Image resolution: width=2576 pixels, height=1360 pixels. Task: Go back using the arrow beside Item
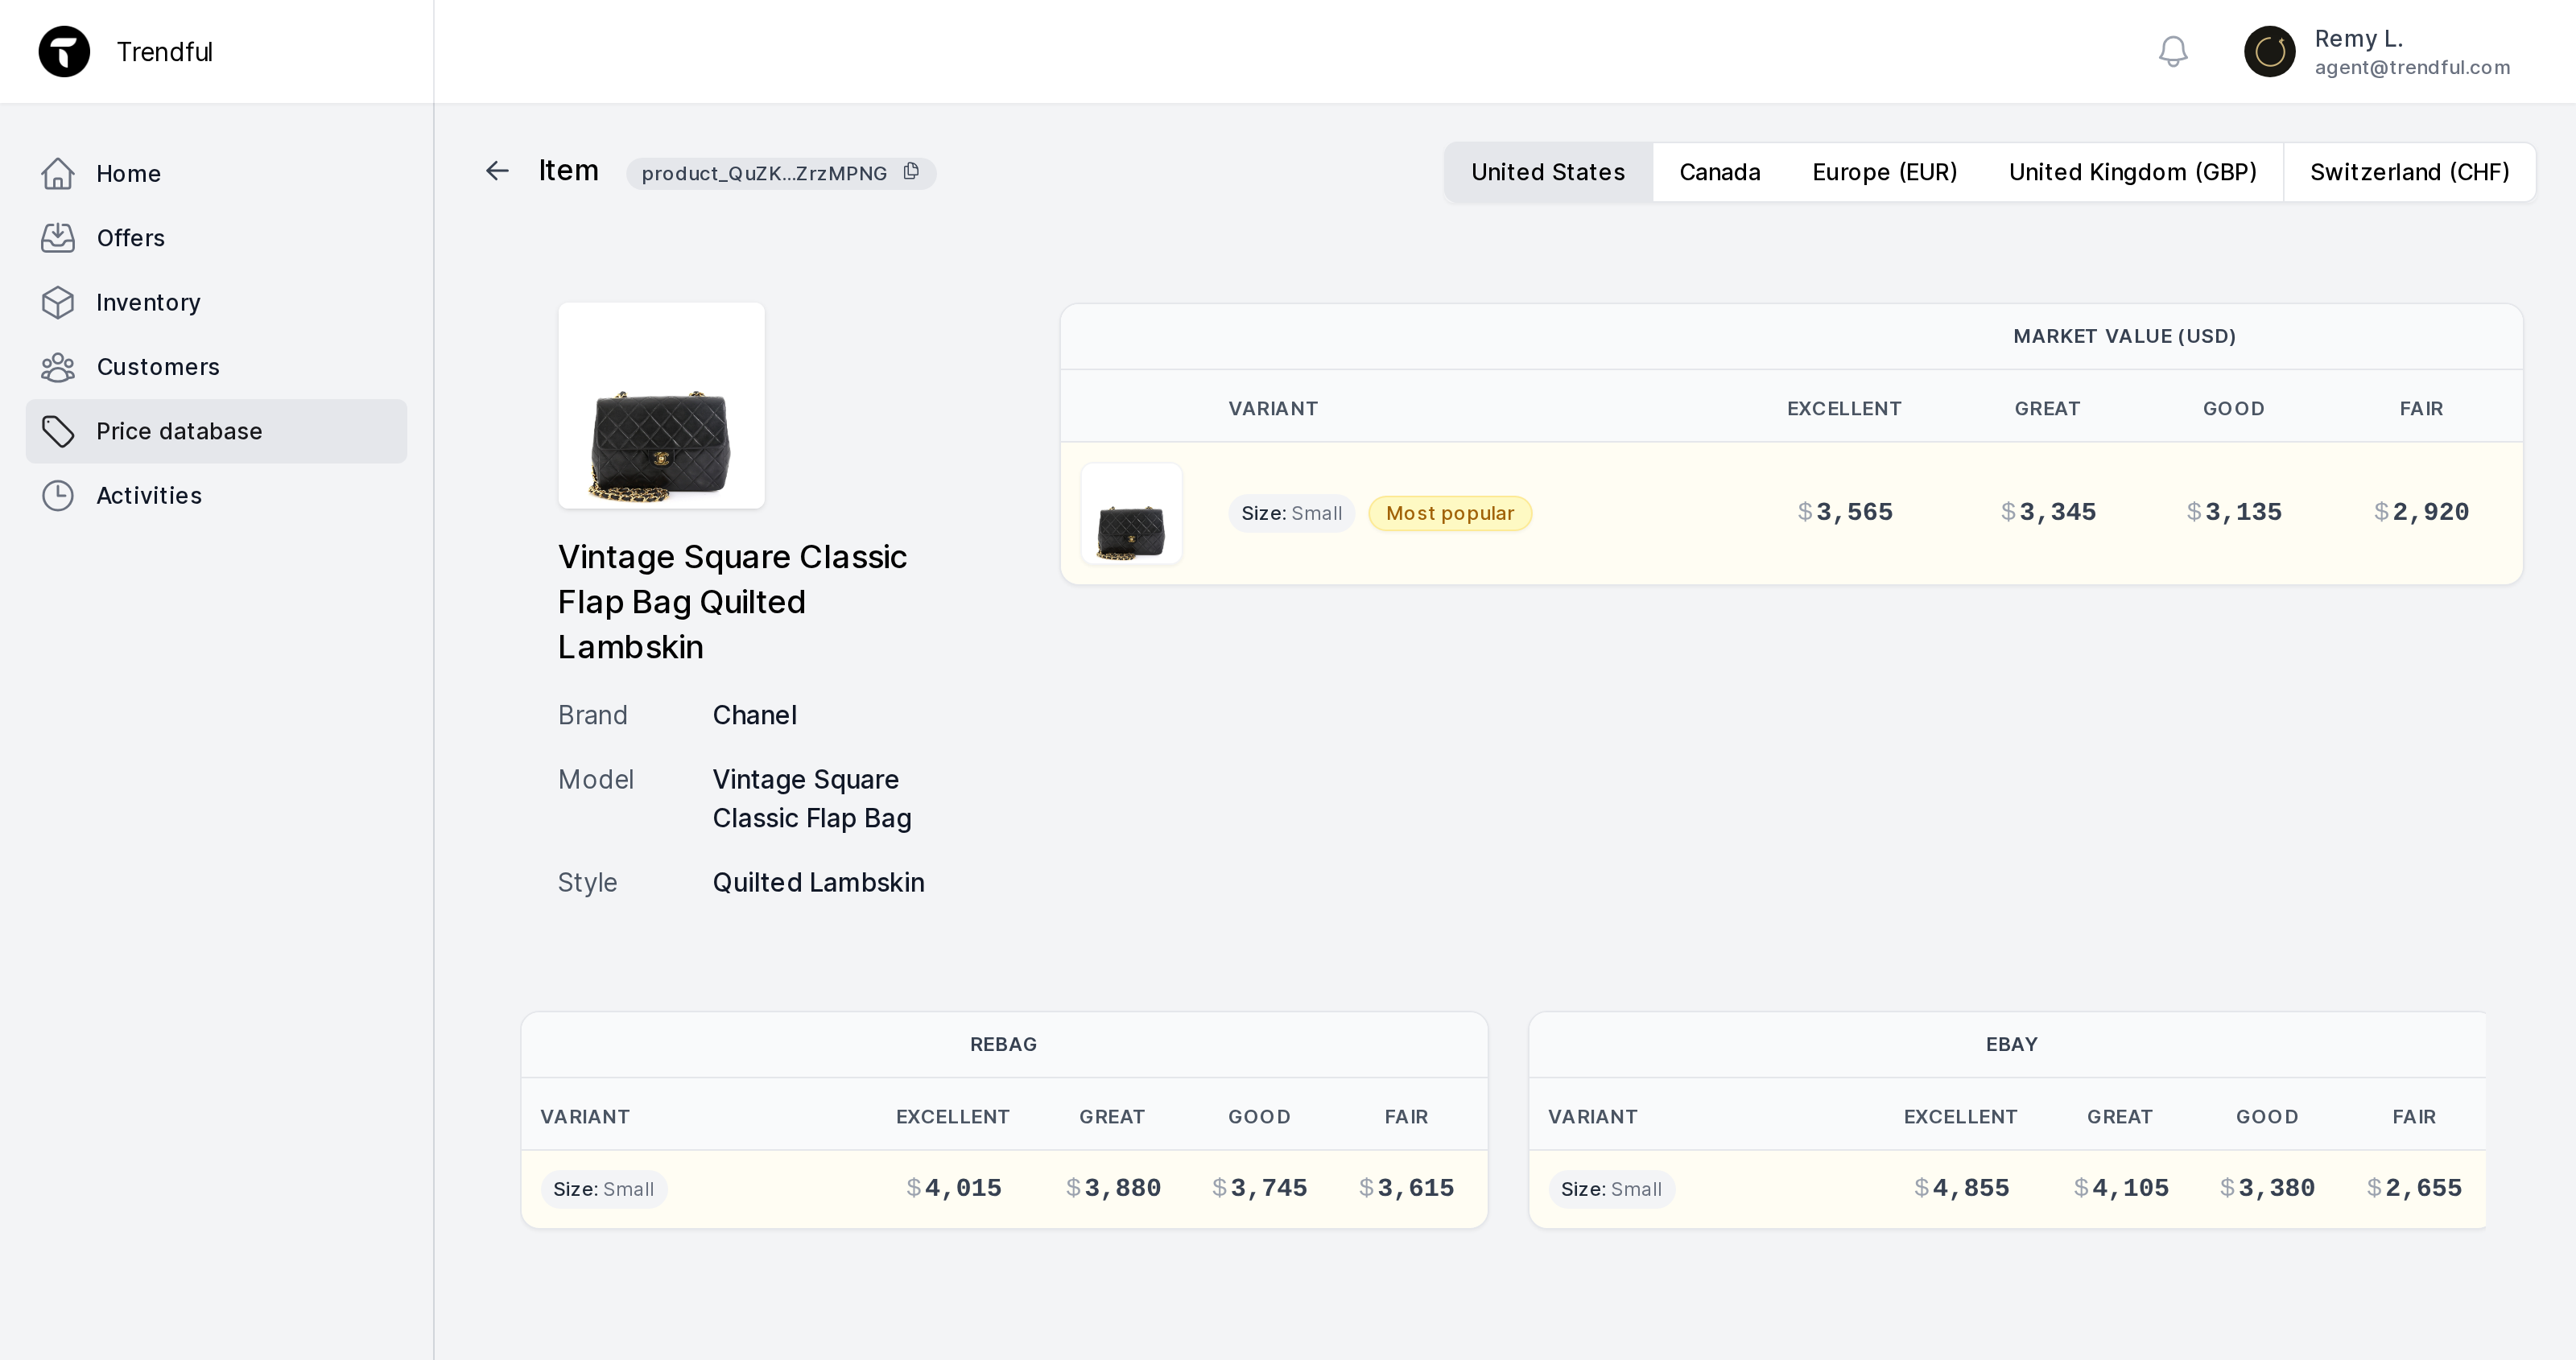(x=497, y=171)
